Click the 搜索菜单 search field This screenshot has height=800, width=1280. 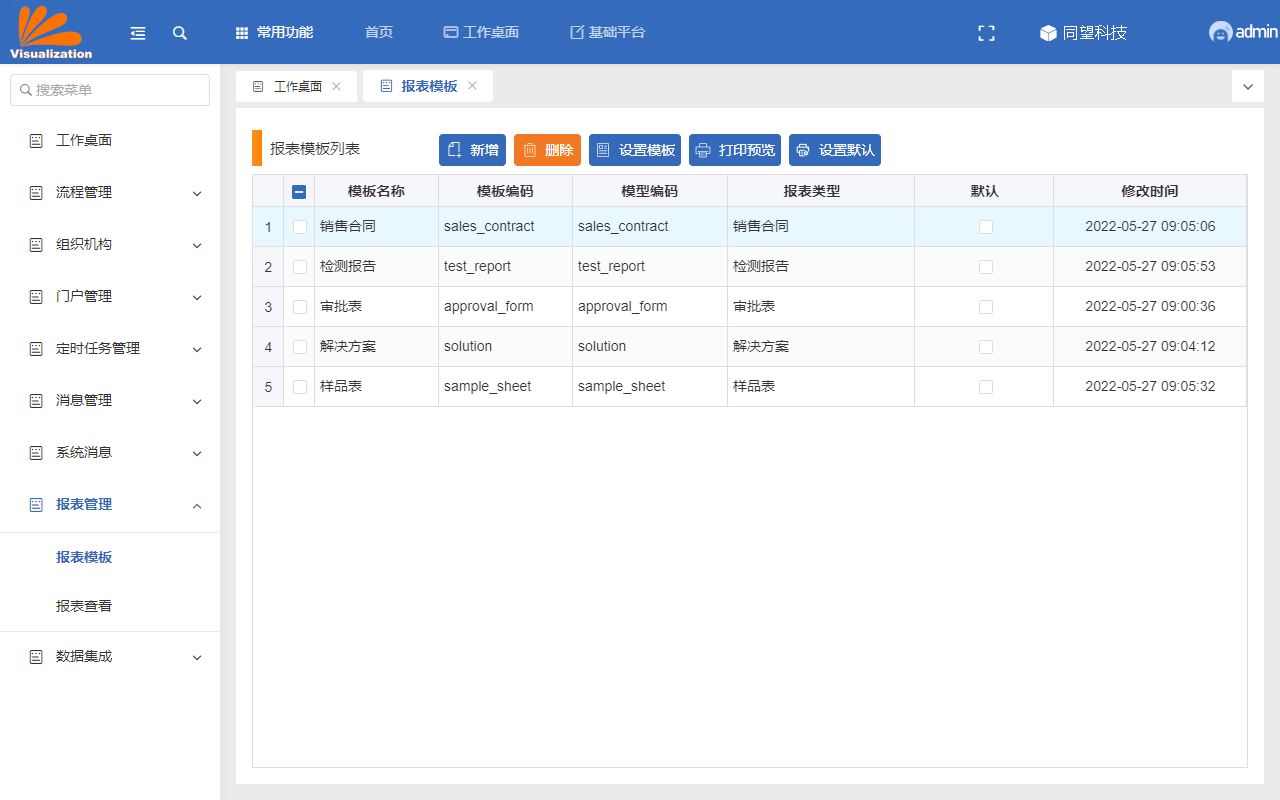tap(110, 90)
